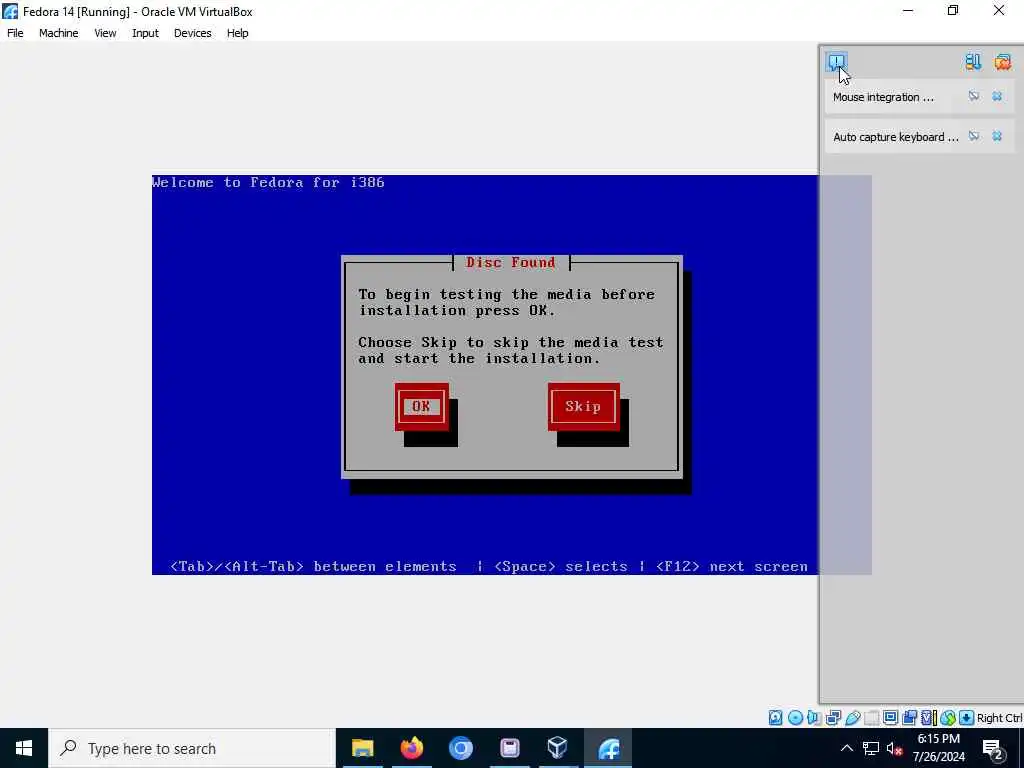Click the network tray icon

point(871,748)
